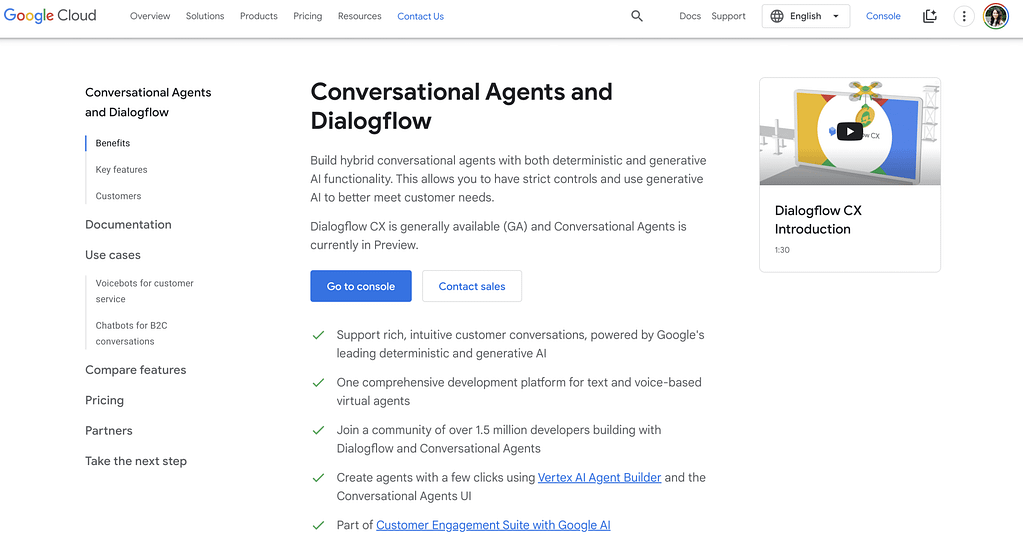Open the Vertex AI Agent Builder link
Viewport: 1023px width, 545px height.
599,478
